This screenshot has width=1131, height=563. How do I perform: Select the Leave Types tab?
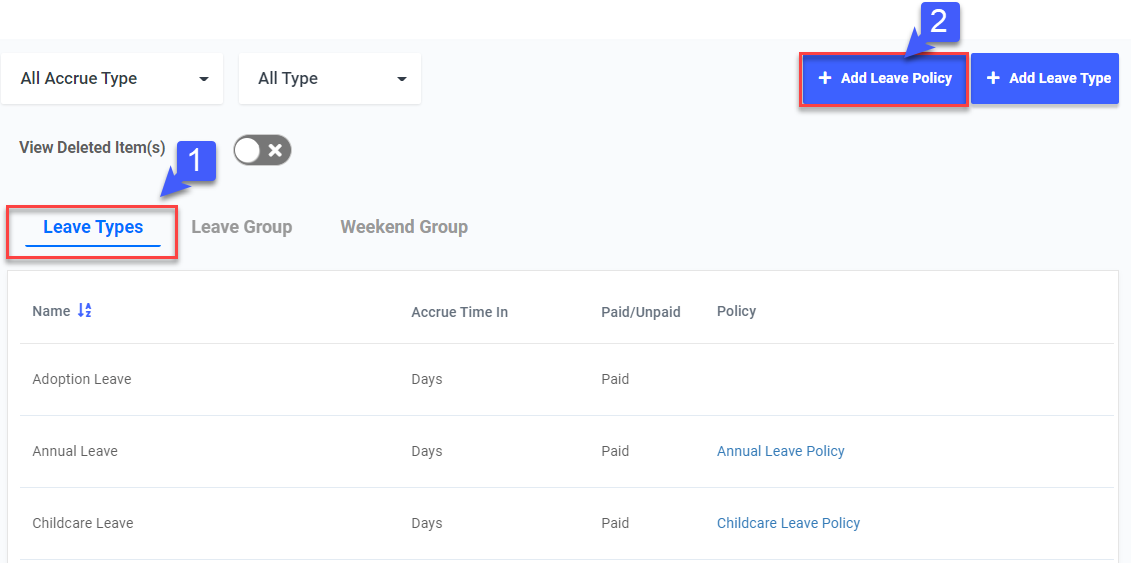pyautogui.click(x=93, y=227)
